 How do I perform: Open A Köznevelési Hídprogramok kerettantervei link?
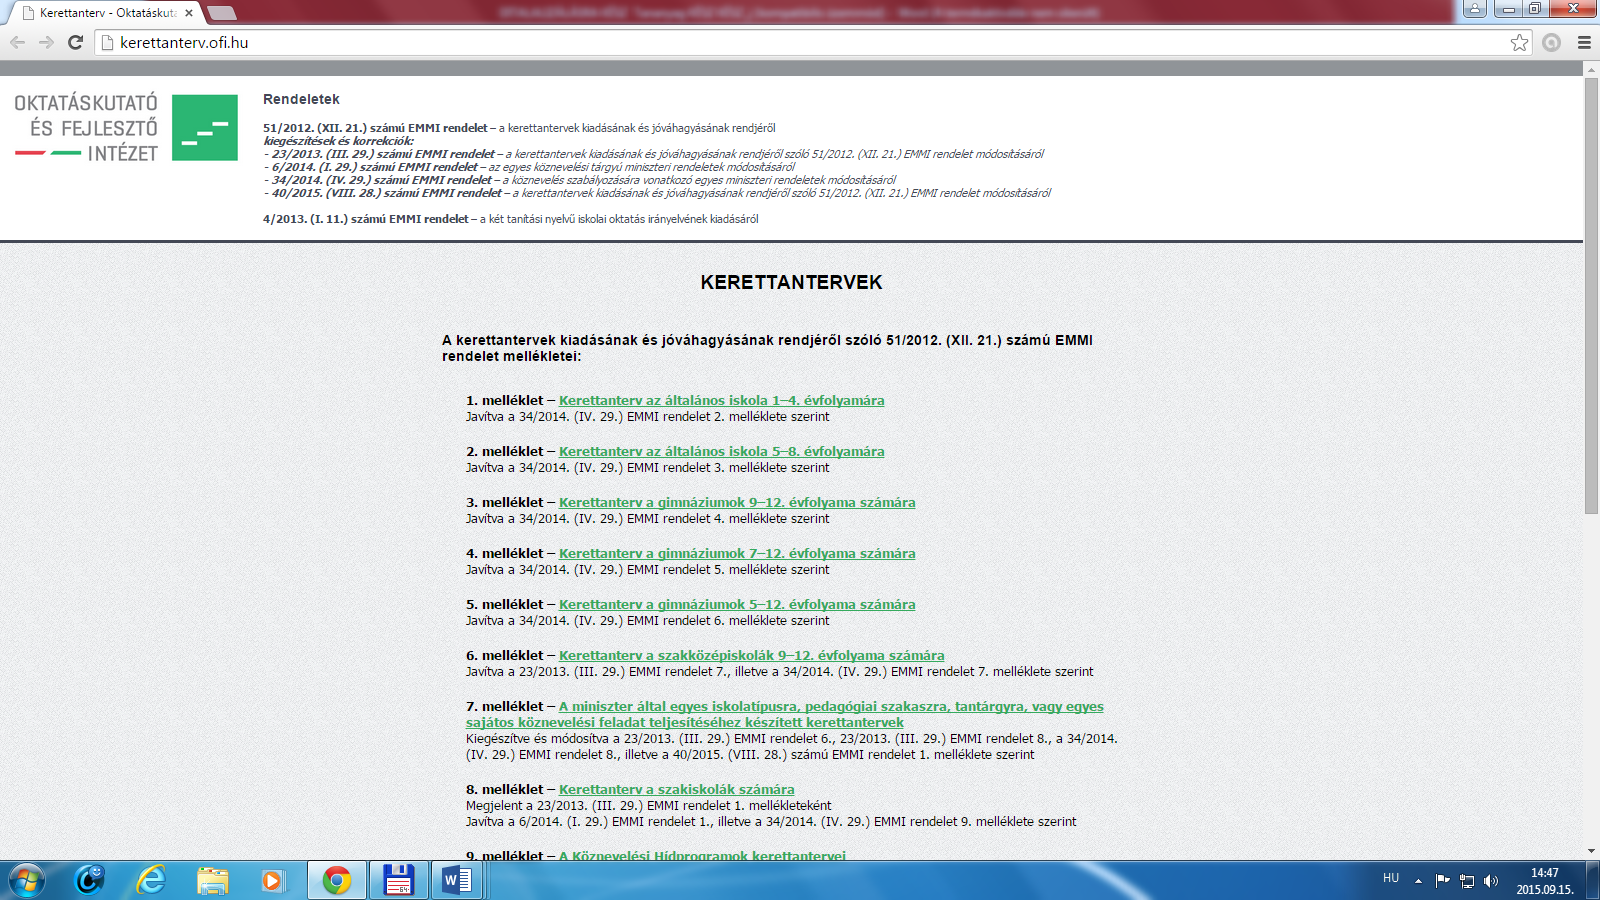pos(702,856)
